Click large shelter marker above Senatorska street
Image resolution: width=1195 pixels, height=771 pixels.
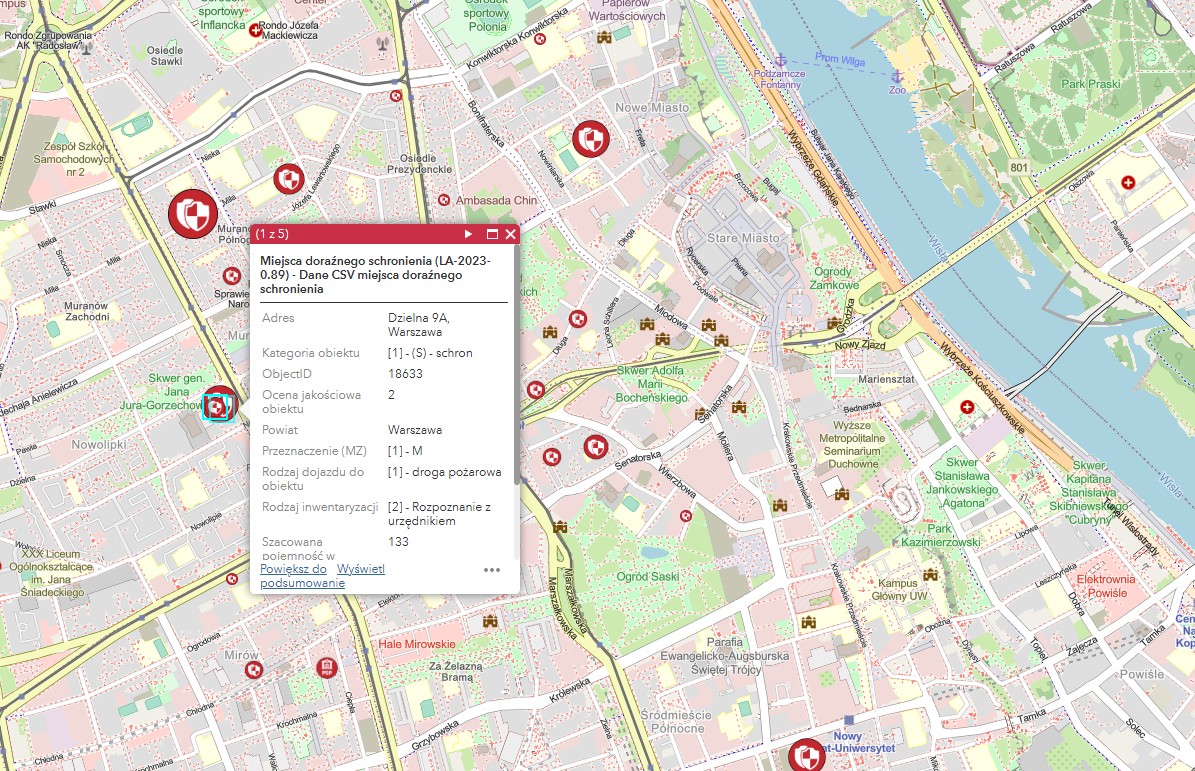click(x=596, y=446)
